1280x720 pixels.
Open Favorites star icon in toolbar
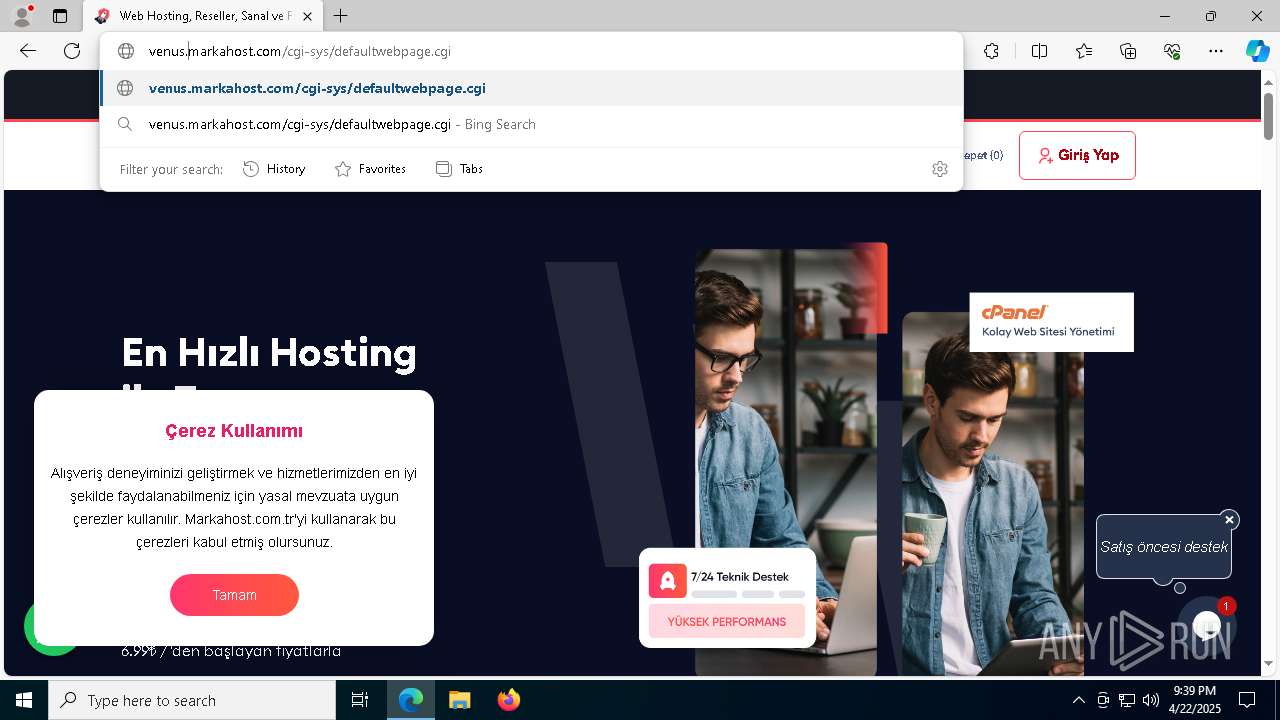tap(1084, 51)
